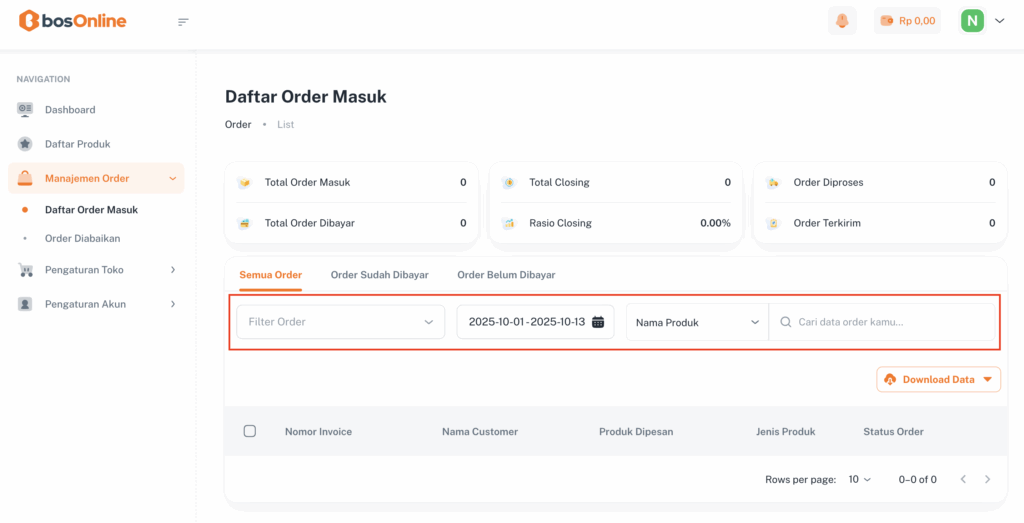The image size is (1024, 523).
Task: Click the order search input field
Action: point(890,322)
